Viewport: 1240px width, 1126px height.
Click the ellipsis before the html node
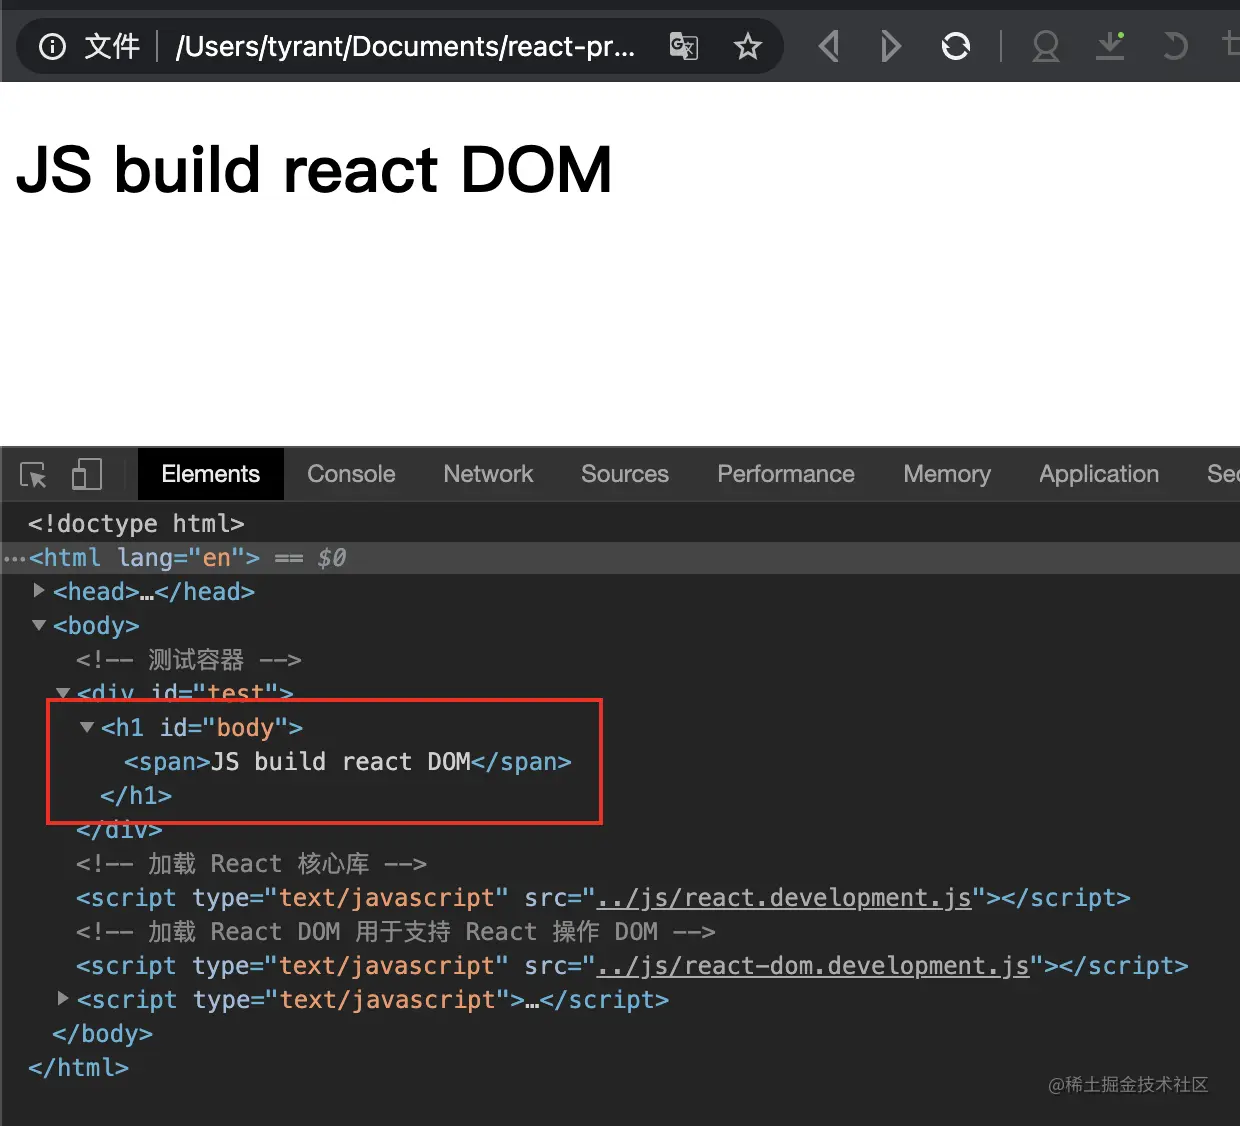click(x=14, y=558)
